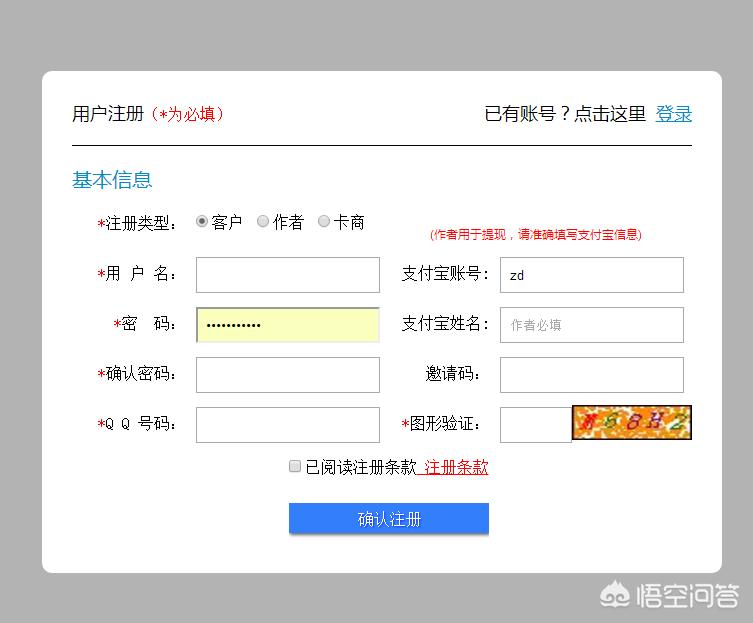Click the 登录 link at top right
The height and width of the screenshot is (623, 753).
click(x=674, y=114)
